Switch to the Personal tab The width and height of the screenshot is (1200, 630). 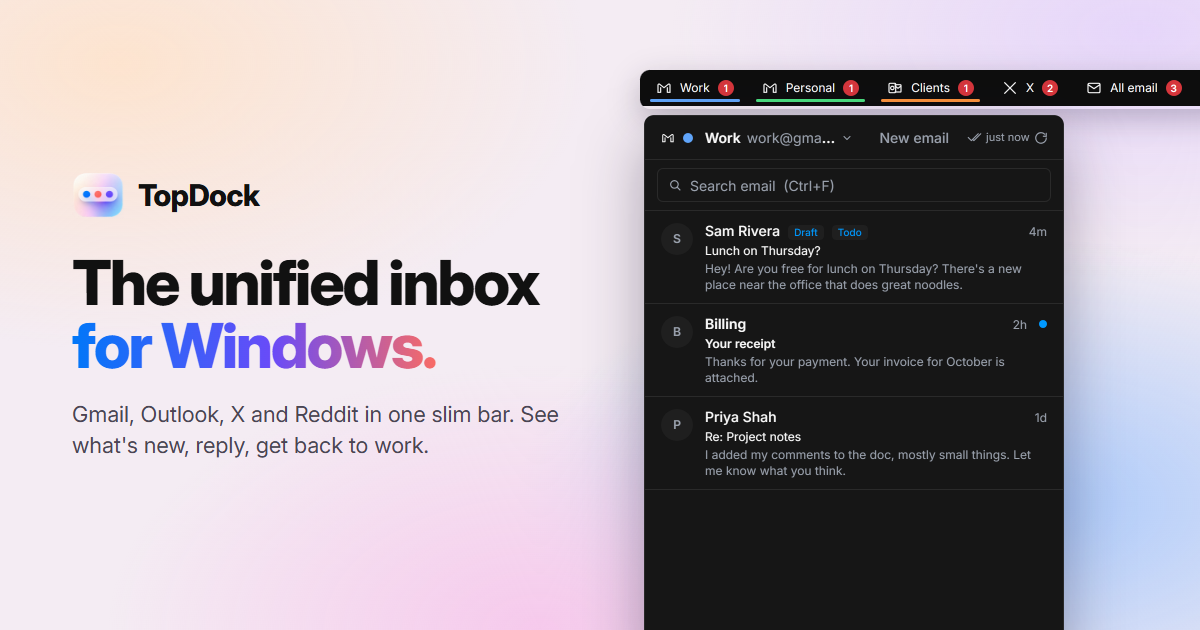point(810,88)
